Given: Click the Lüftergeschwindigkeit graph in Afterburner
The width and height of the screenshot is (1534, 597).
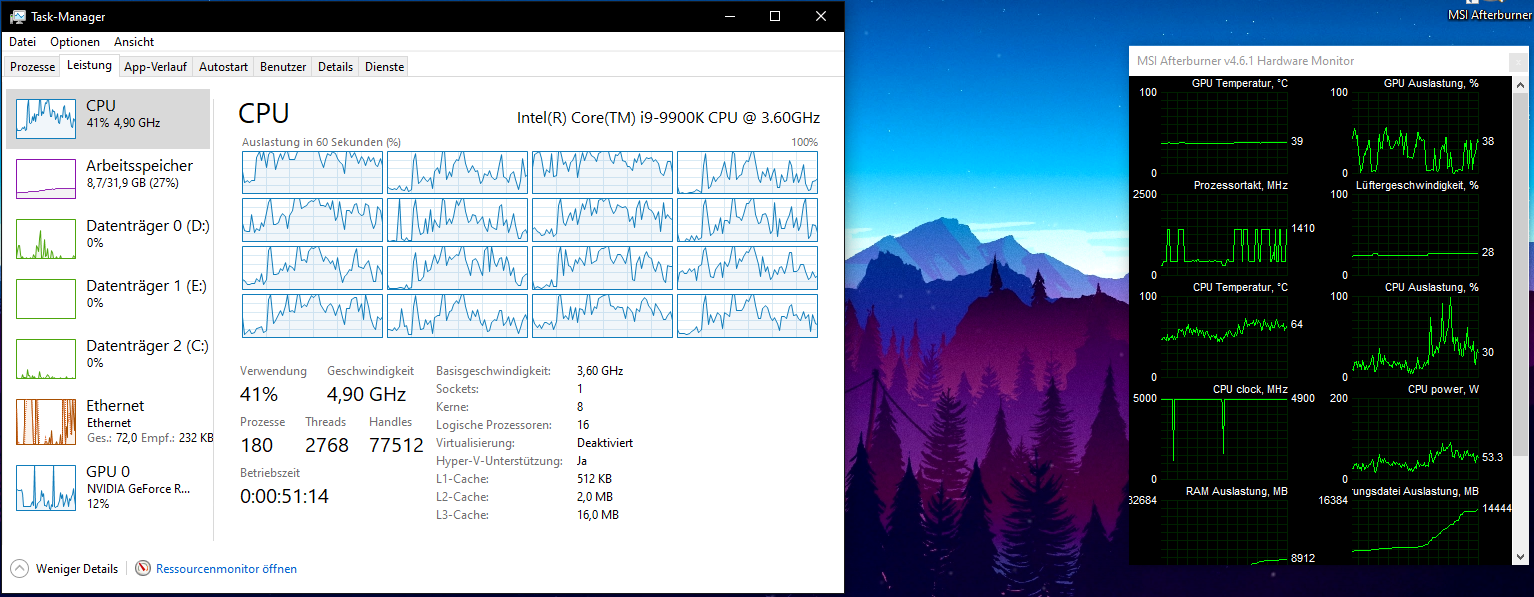Looking at the screenshot, I should point(1415,235).
